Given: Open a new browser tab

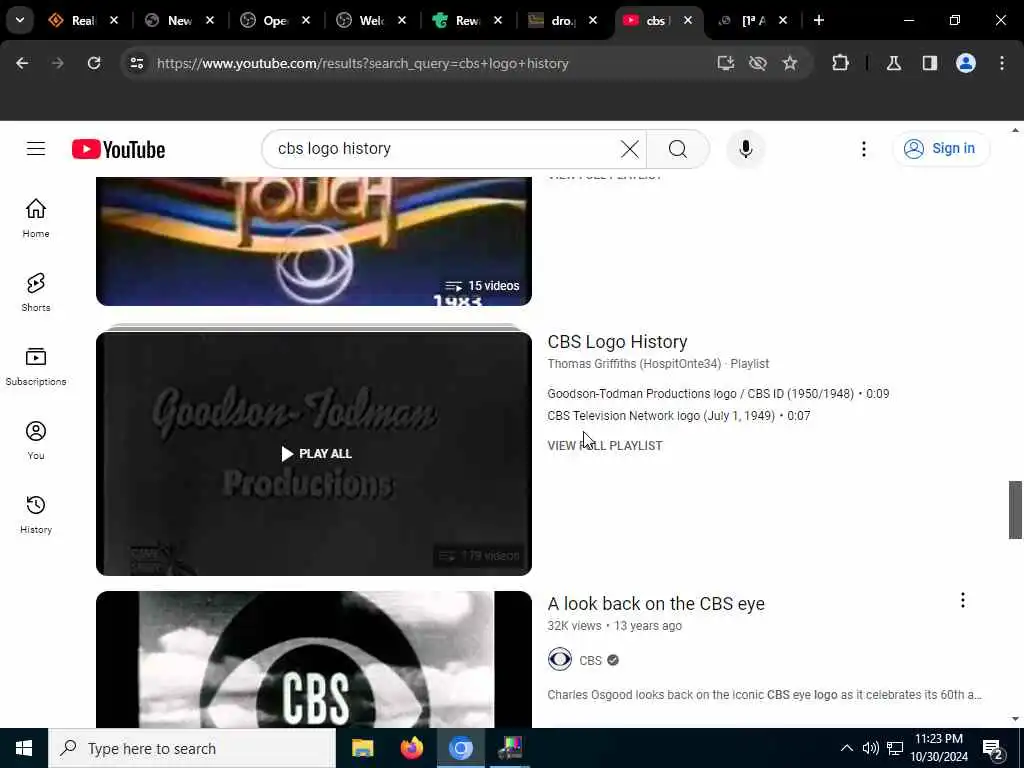Looking at the screenshot, I should (x=819, y=21).
